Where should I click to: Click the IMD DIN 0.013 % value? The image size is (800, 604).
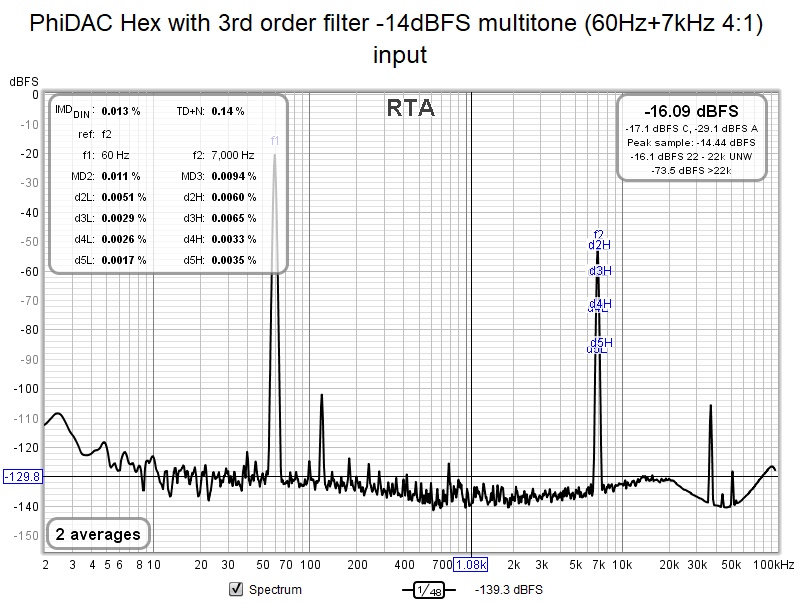tap(121, 111)
